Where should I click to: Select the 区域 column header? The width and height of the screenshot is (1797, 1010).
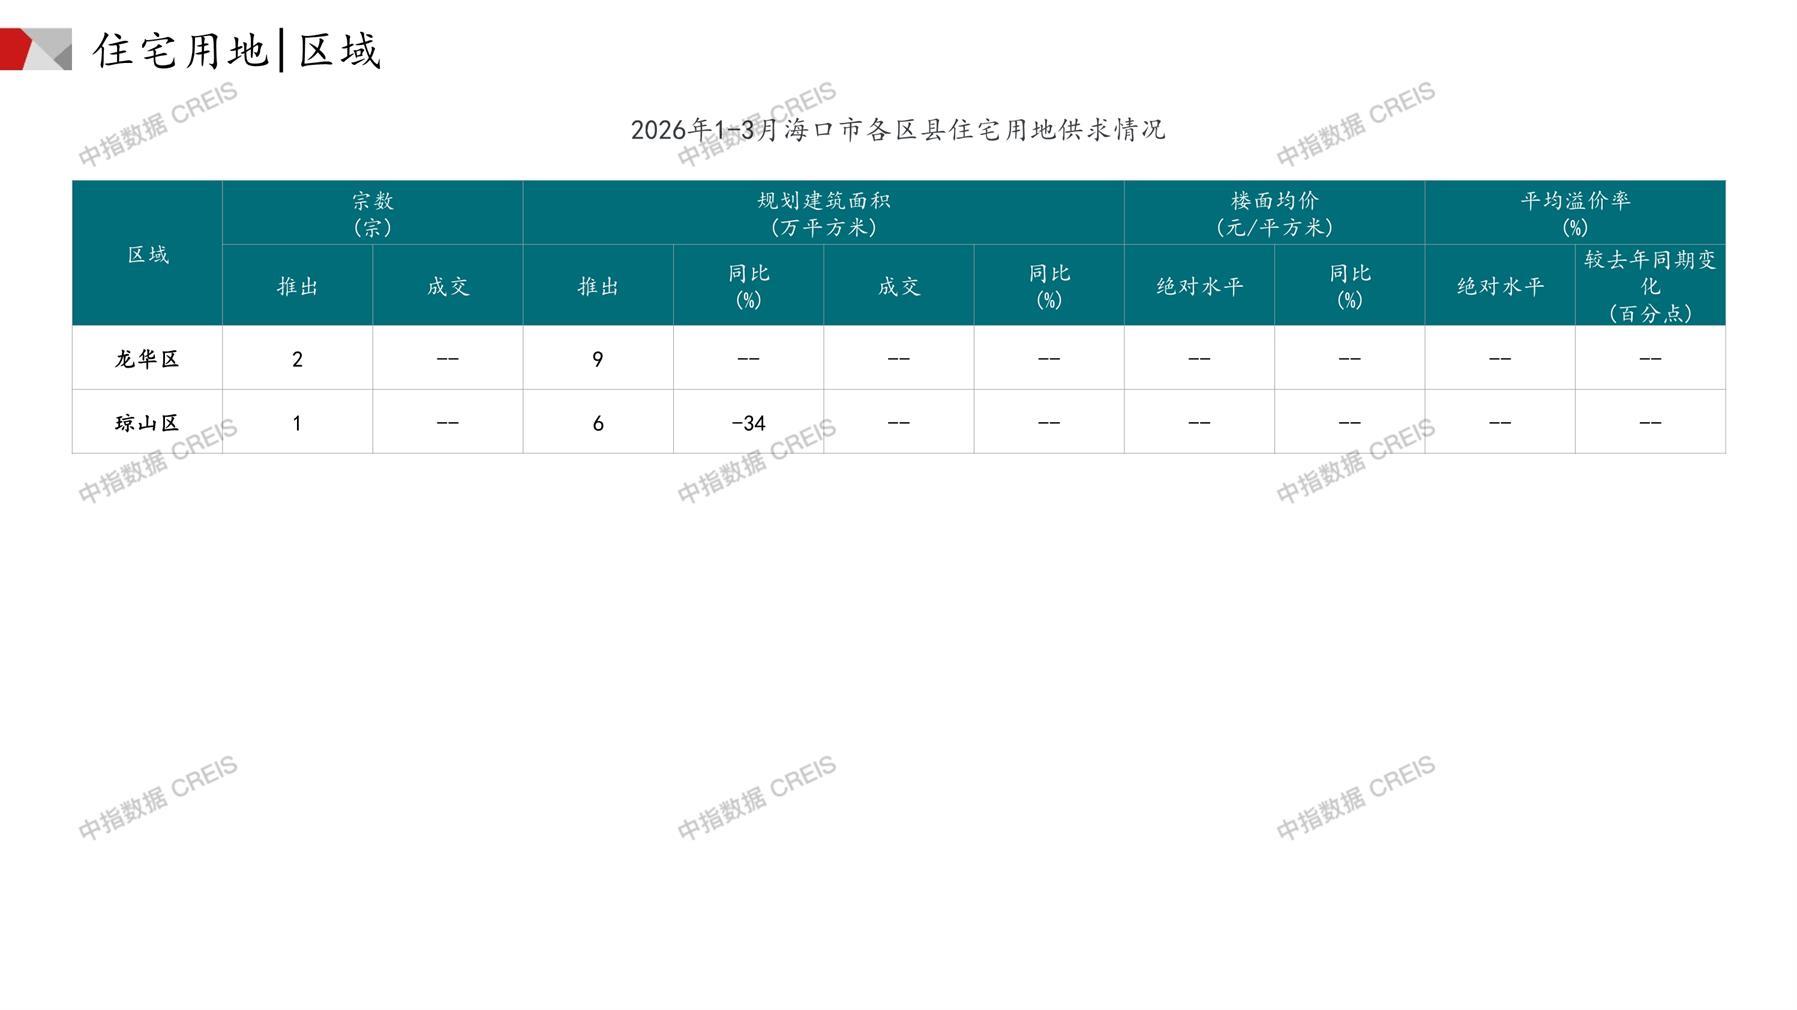[x=147, y=254]
